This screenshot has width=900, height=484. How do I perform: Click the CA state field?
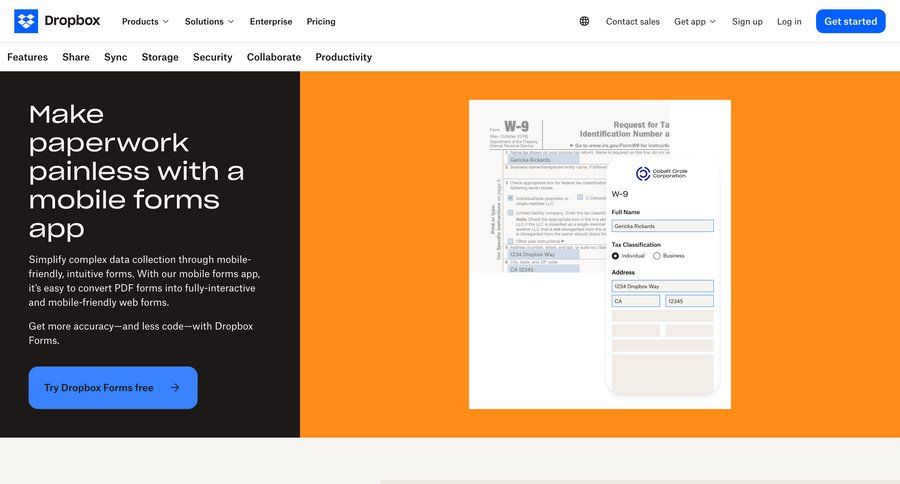click(635, 301)
